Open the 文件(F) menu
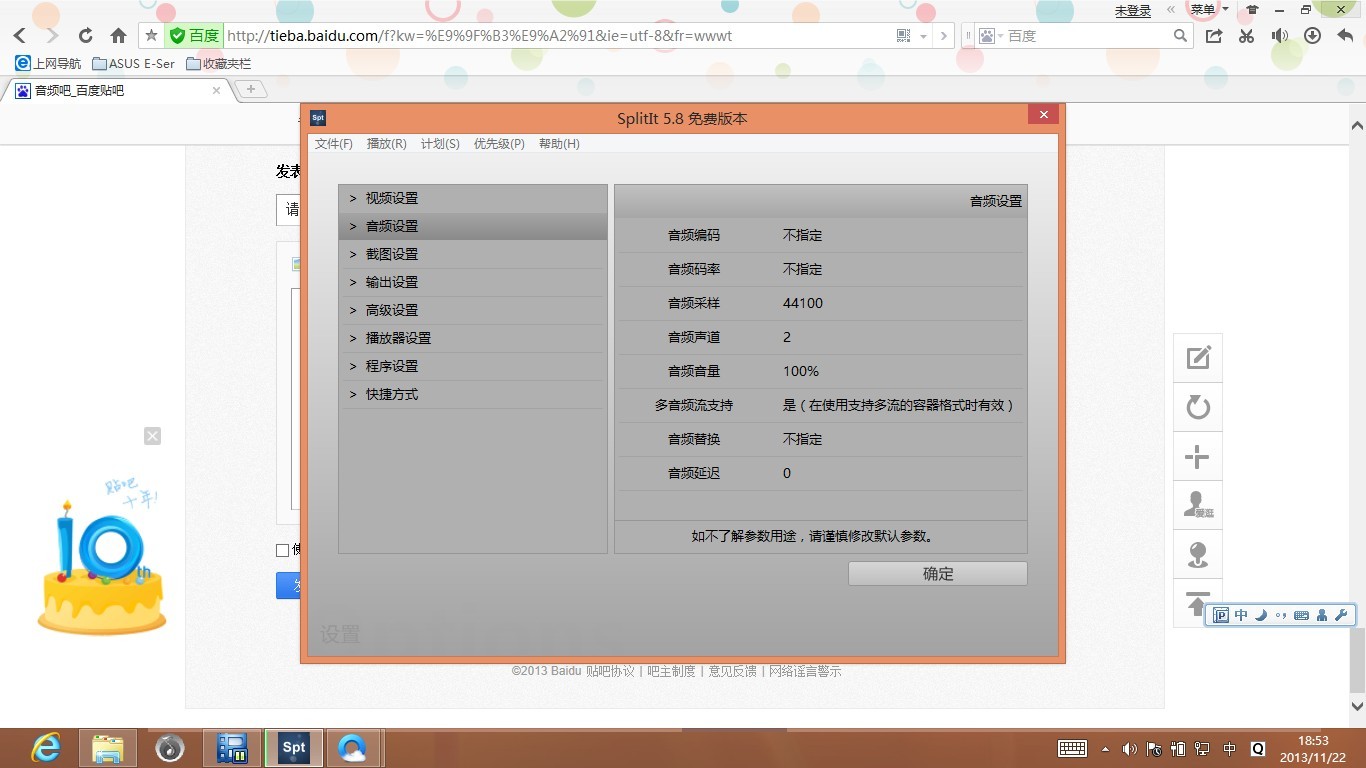Screen dimensions: 1366x768 coord(334,144)
